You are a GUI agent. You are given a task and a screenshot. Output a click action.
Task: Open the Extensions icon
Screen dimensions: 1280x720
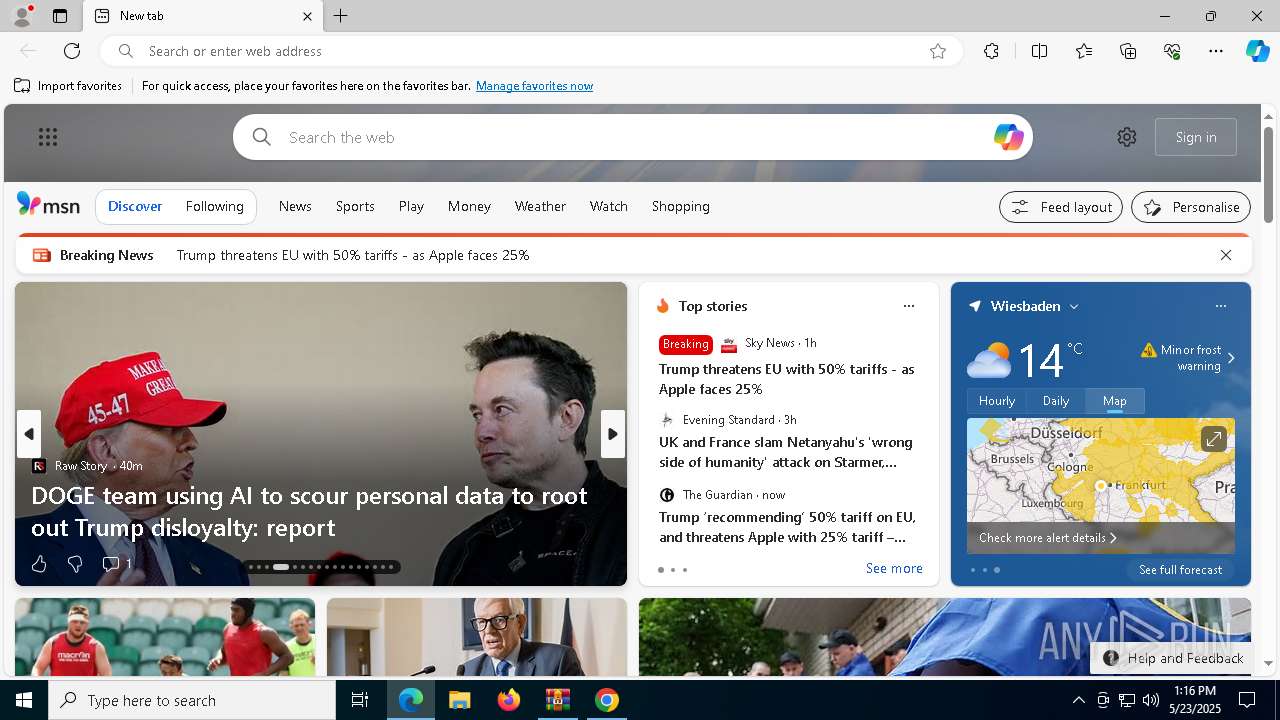(991, 51)
